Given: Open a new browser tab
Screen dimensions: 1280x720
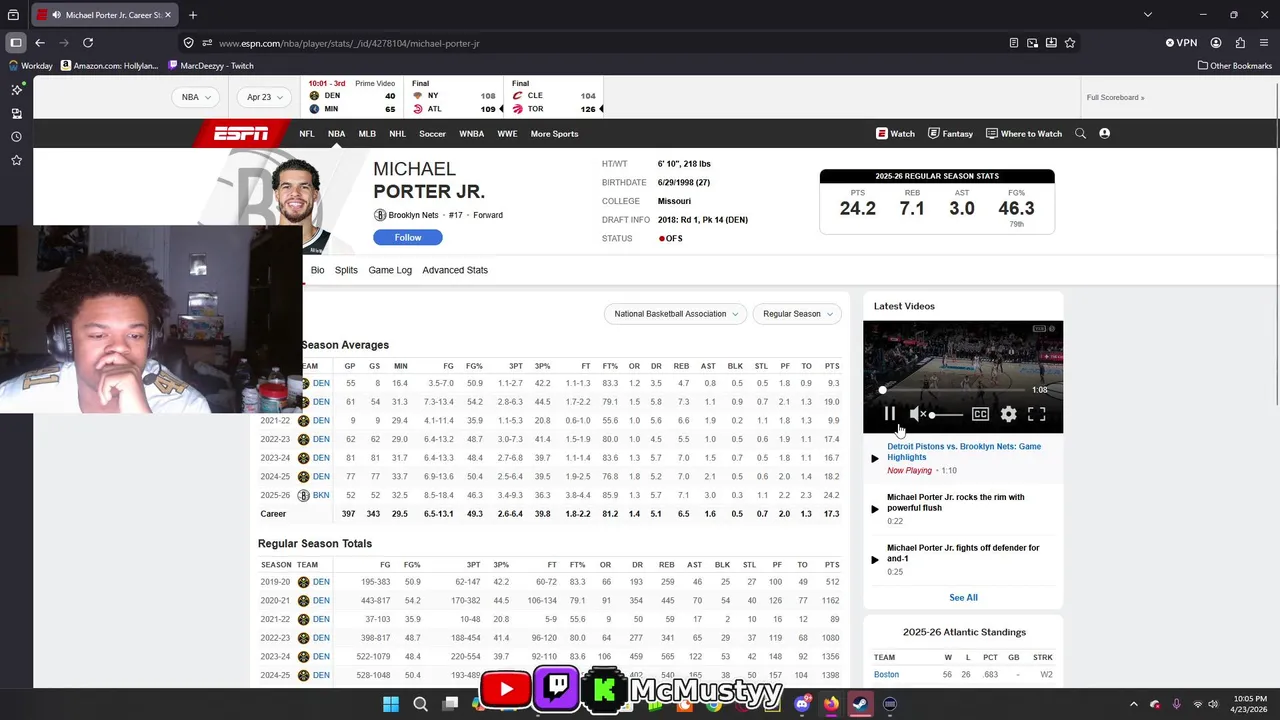Looking at the screenshot, I should pos(193,15).
